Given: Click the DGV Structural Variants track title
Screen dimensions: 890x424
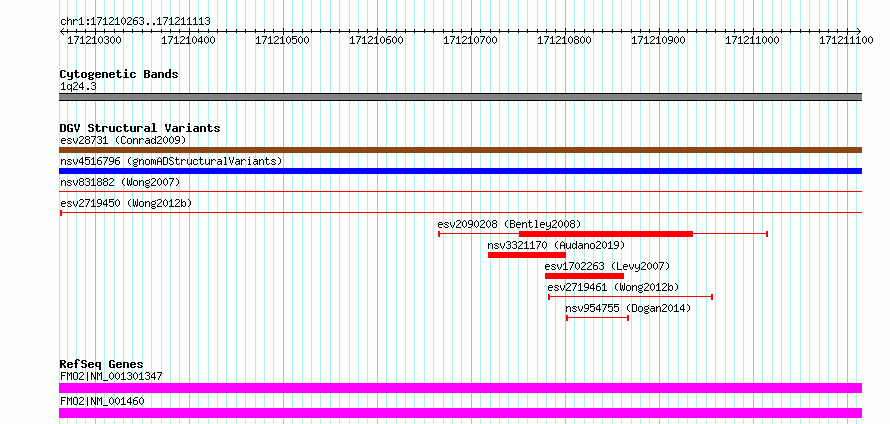Looking at the screenshot, I should [x=140, y=128].
